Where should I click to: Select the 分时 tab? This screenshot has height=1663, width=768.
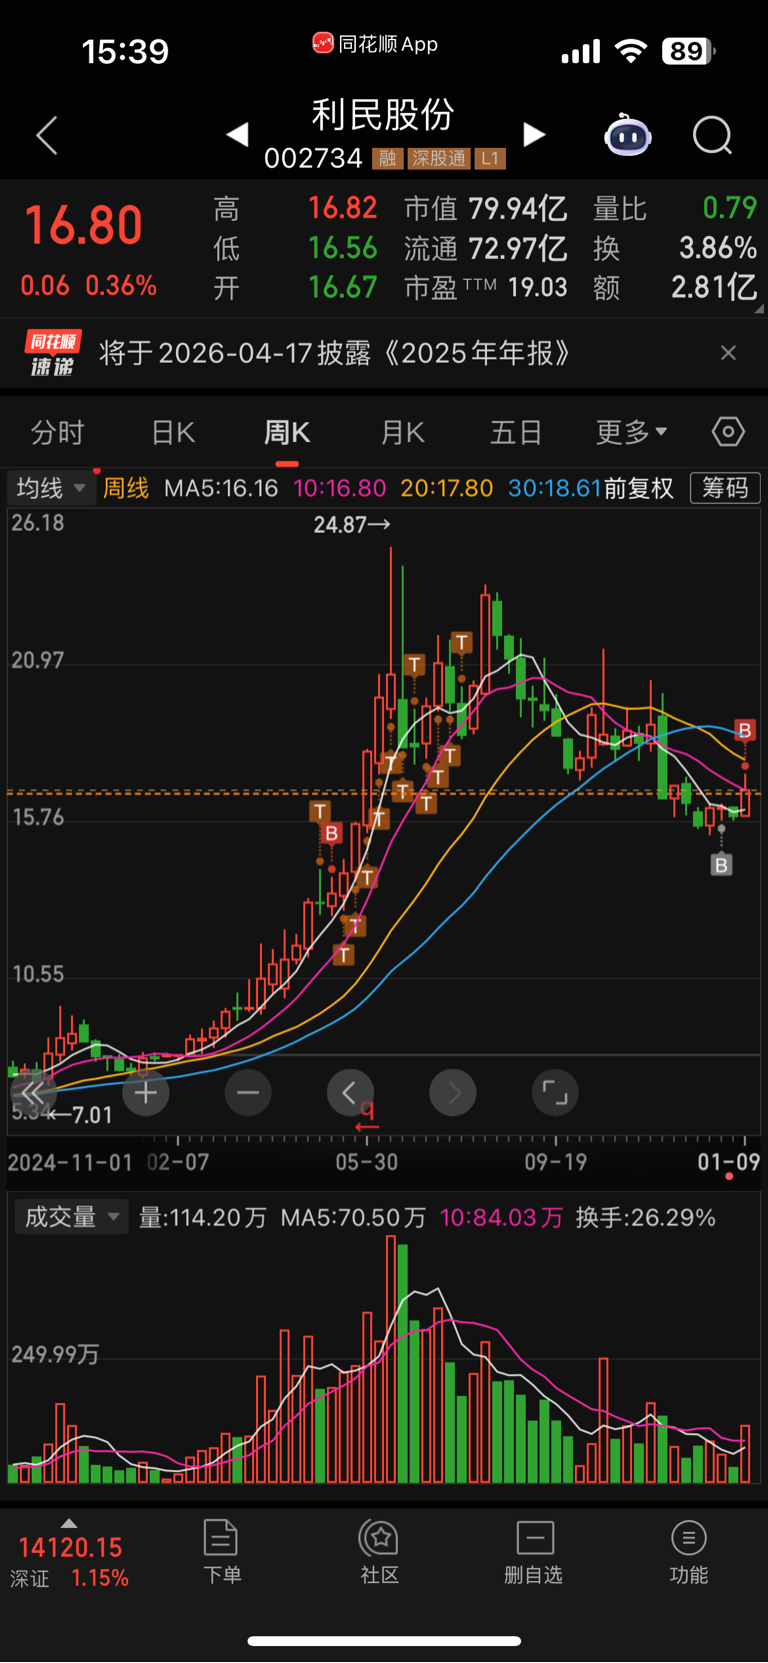pos(57,433)
